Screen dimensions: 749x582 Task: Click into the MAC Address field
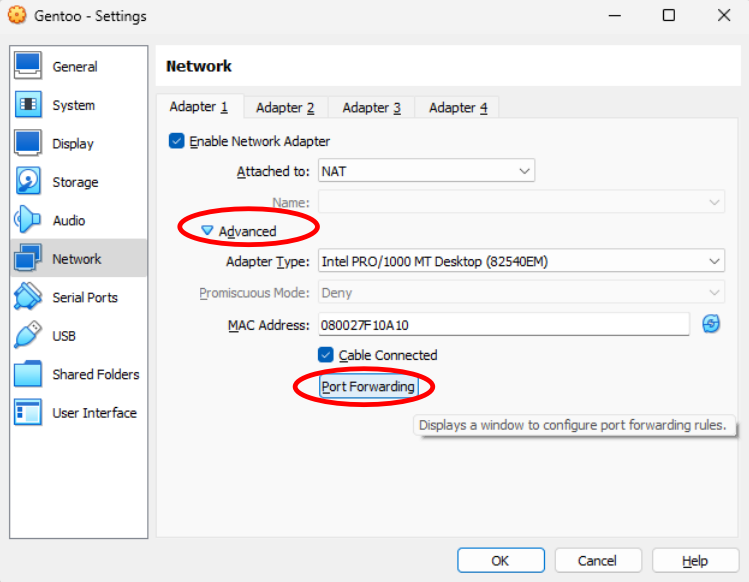(x=504, y=324)
